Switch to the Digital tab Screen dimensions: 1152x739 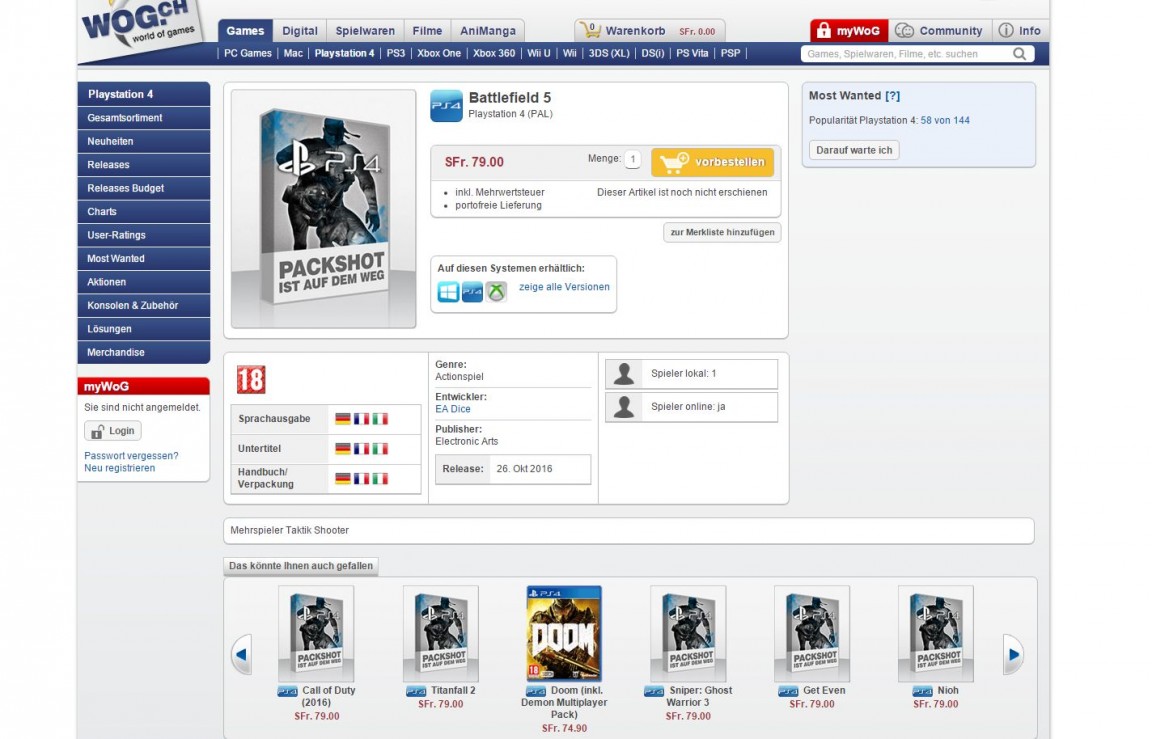(x=300, y=30)
